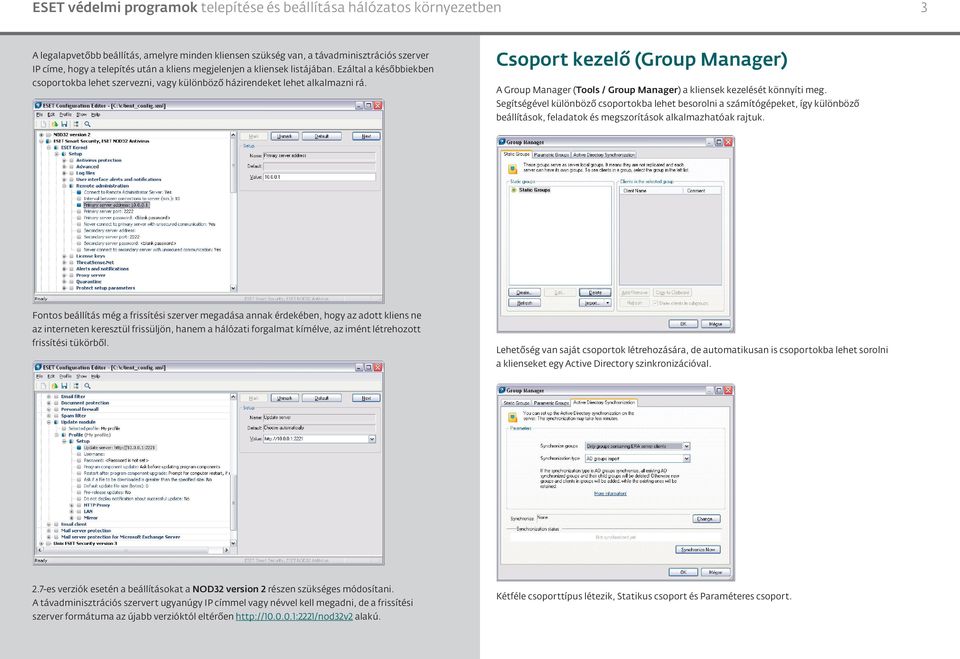Select Static Groups node in upper Group Manager
The height and width of the screenshot is (659, 960).
pos(534,190)
